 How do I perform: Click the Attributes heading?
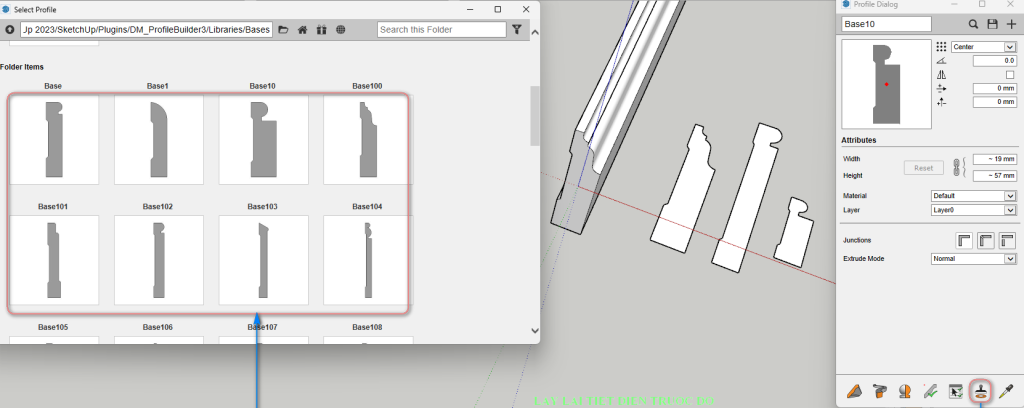(859, 140)
